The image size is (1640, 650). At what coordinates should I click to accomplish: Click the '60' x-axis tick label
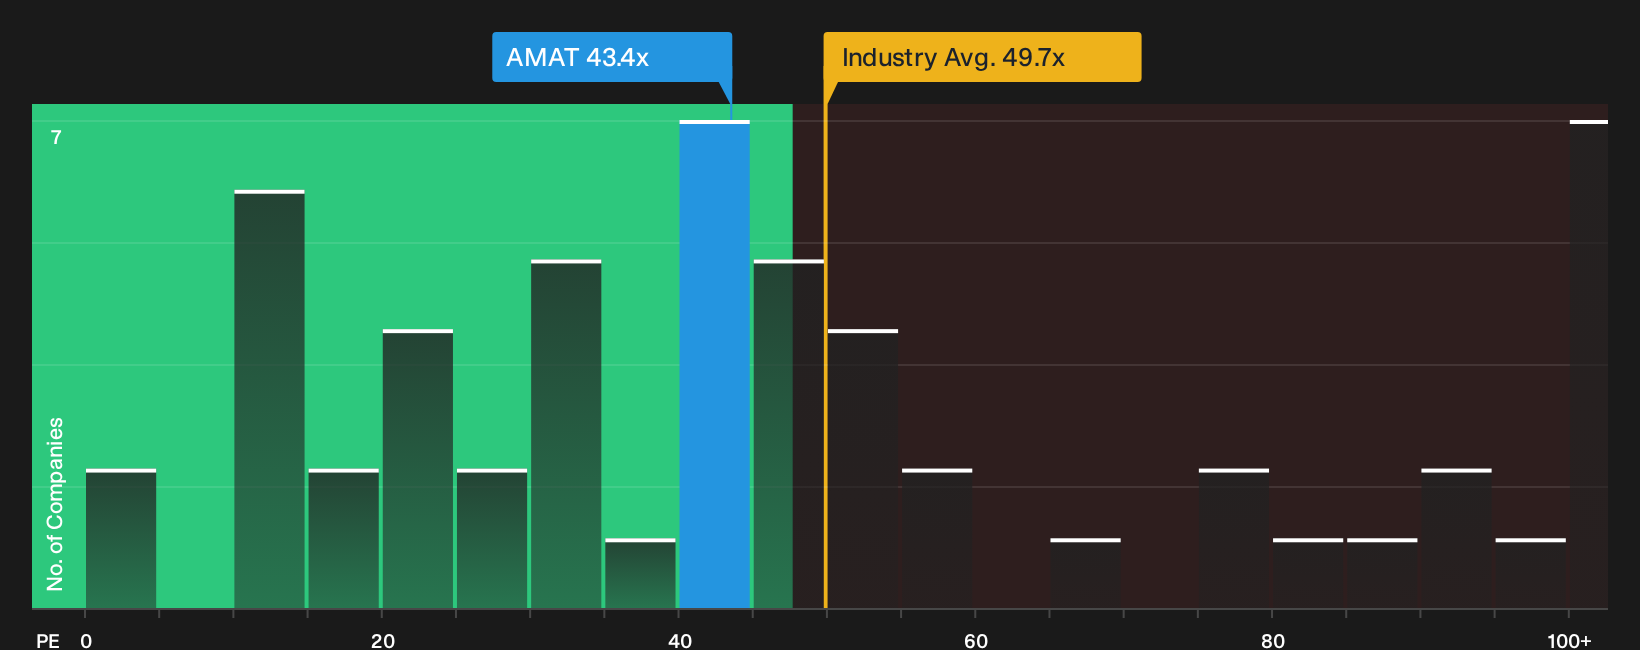[976, 640]
